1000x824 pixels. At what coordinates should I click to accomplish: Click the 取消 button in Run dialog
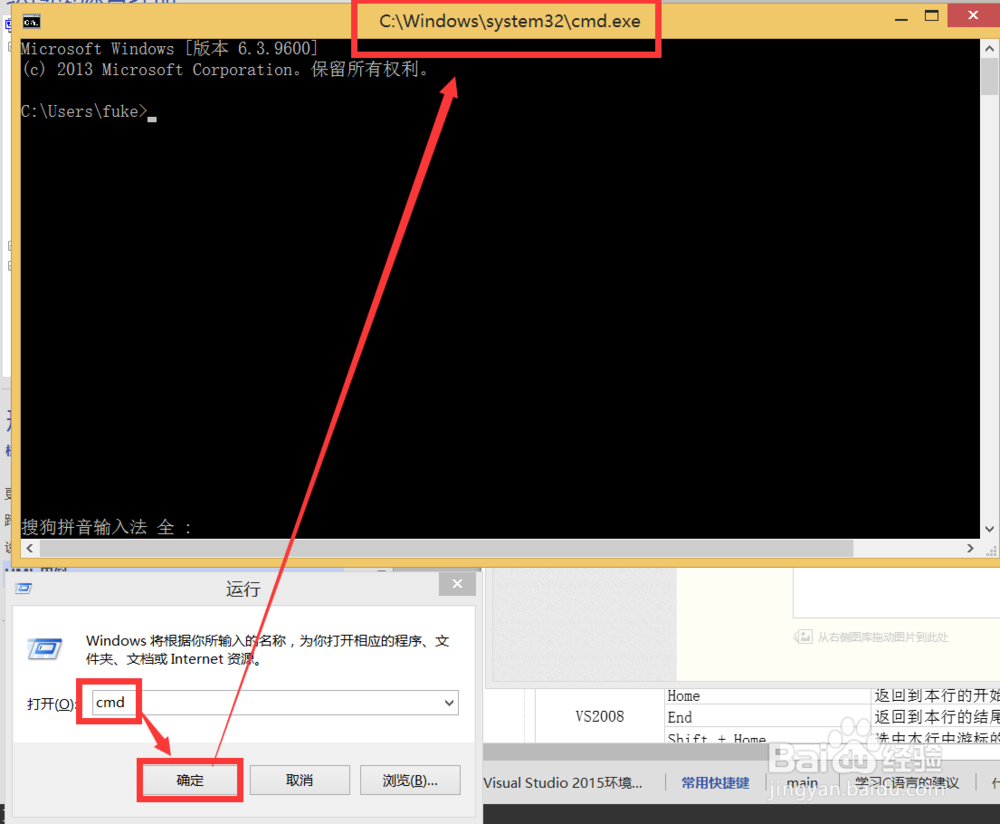pyautogui.click(x=300, y=780)
